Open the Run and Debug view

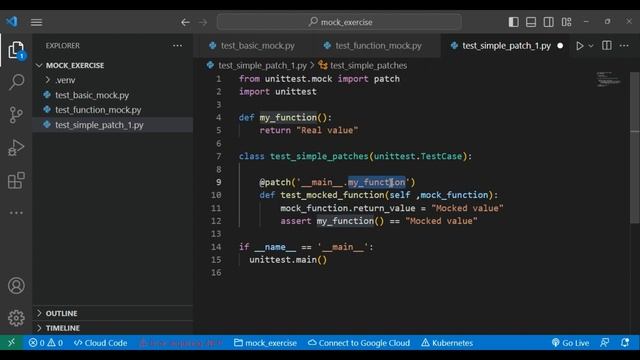16,147
